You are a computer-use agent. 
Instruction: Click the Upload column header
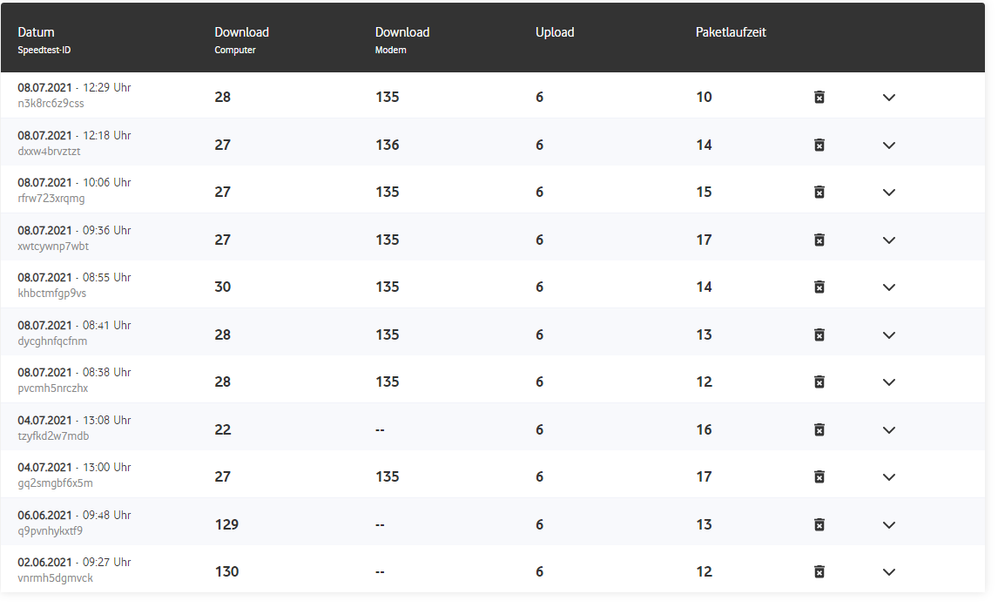coord(555,33)
